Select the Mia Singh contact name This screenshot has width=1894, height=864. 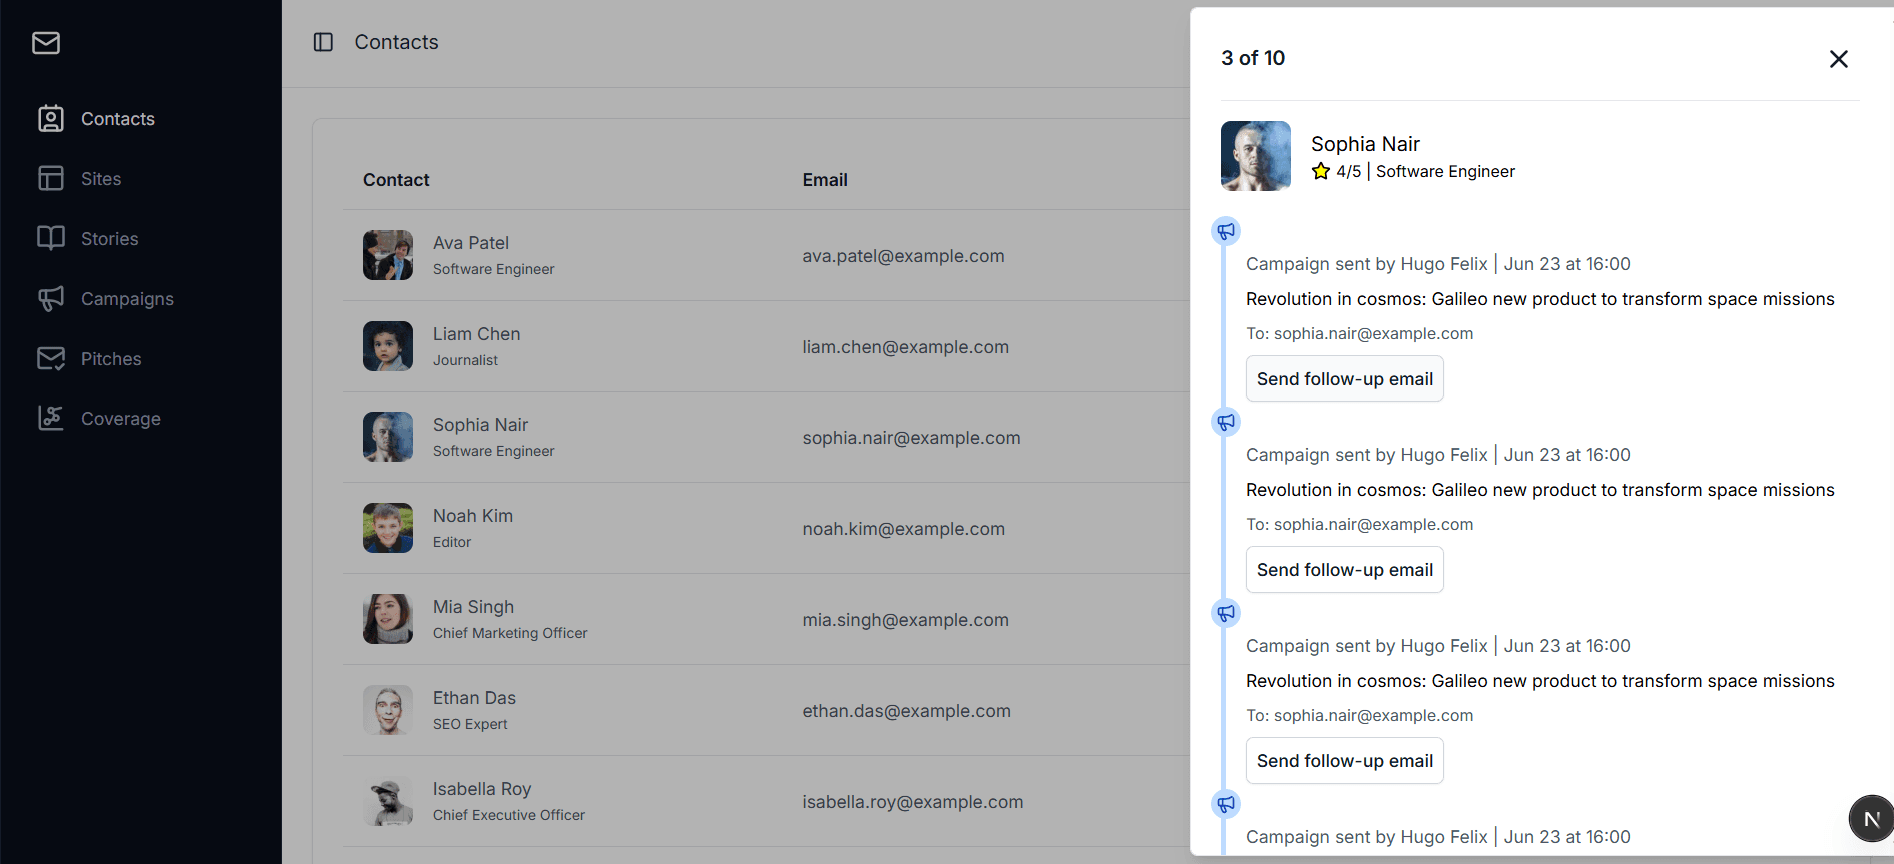pos(474,607)
